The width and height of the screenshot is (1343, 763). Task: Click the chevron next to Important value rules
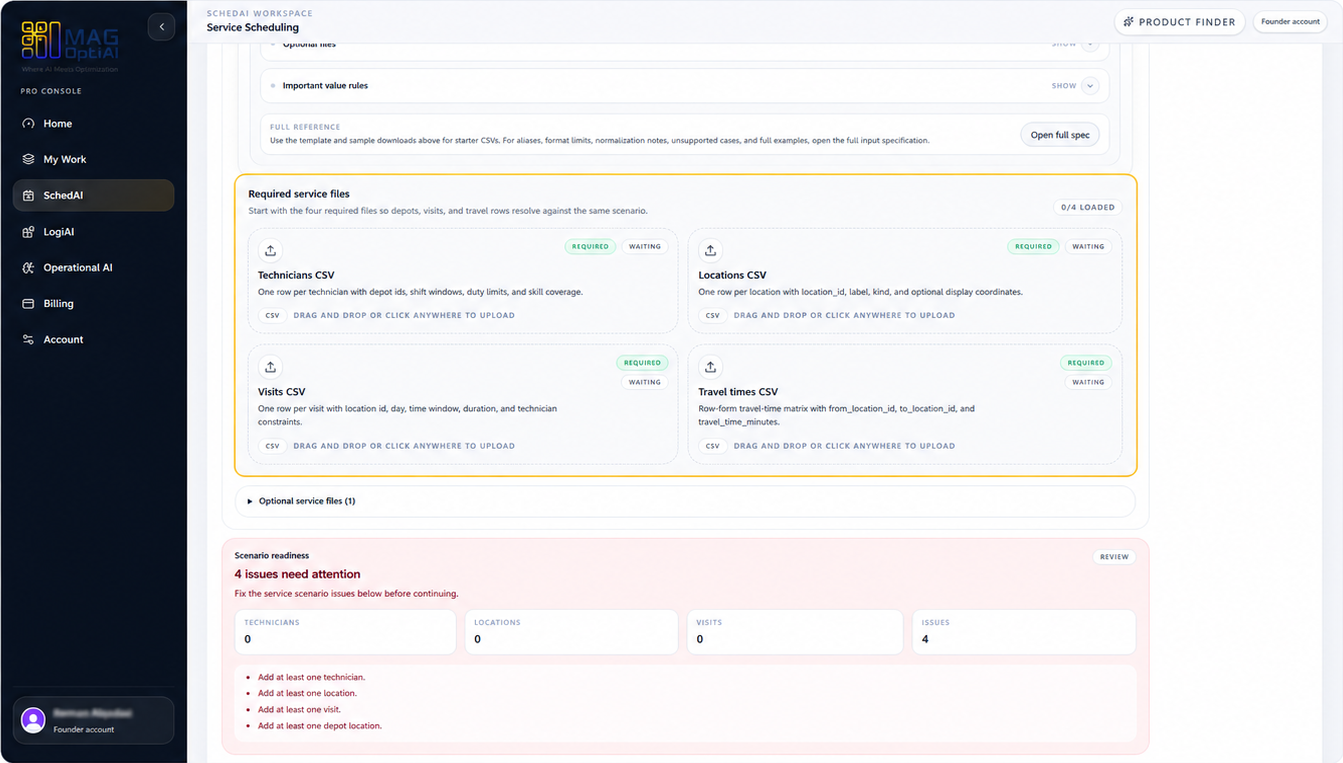tap(1090, 86)
